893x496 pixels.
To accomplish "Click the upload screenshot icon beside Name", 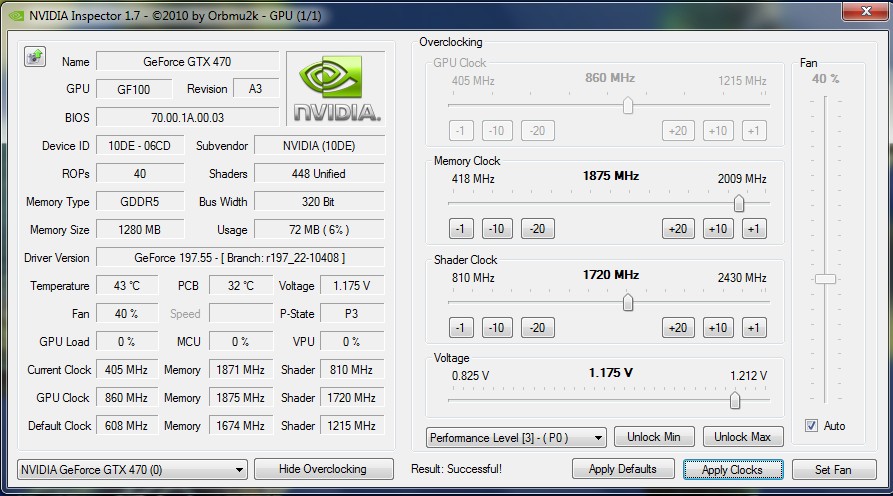I will tap(35, 57).
